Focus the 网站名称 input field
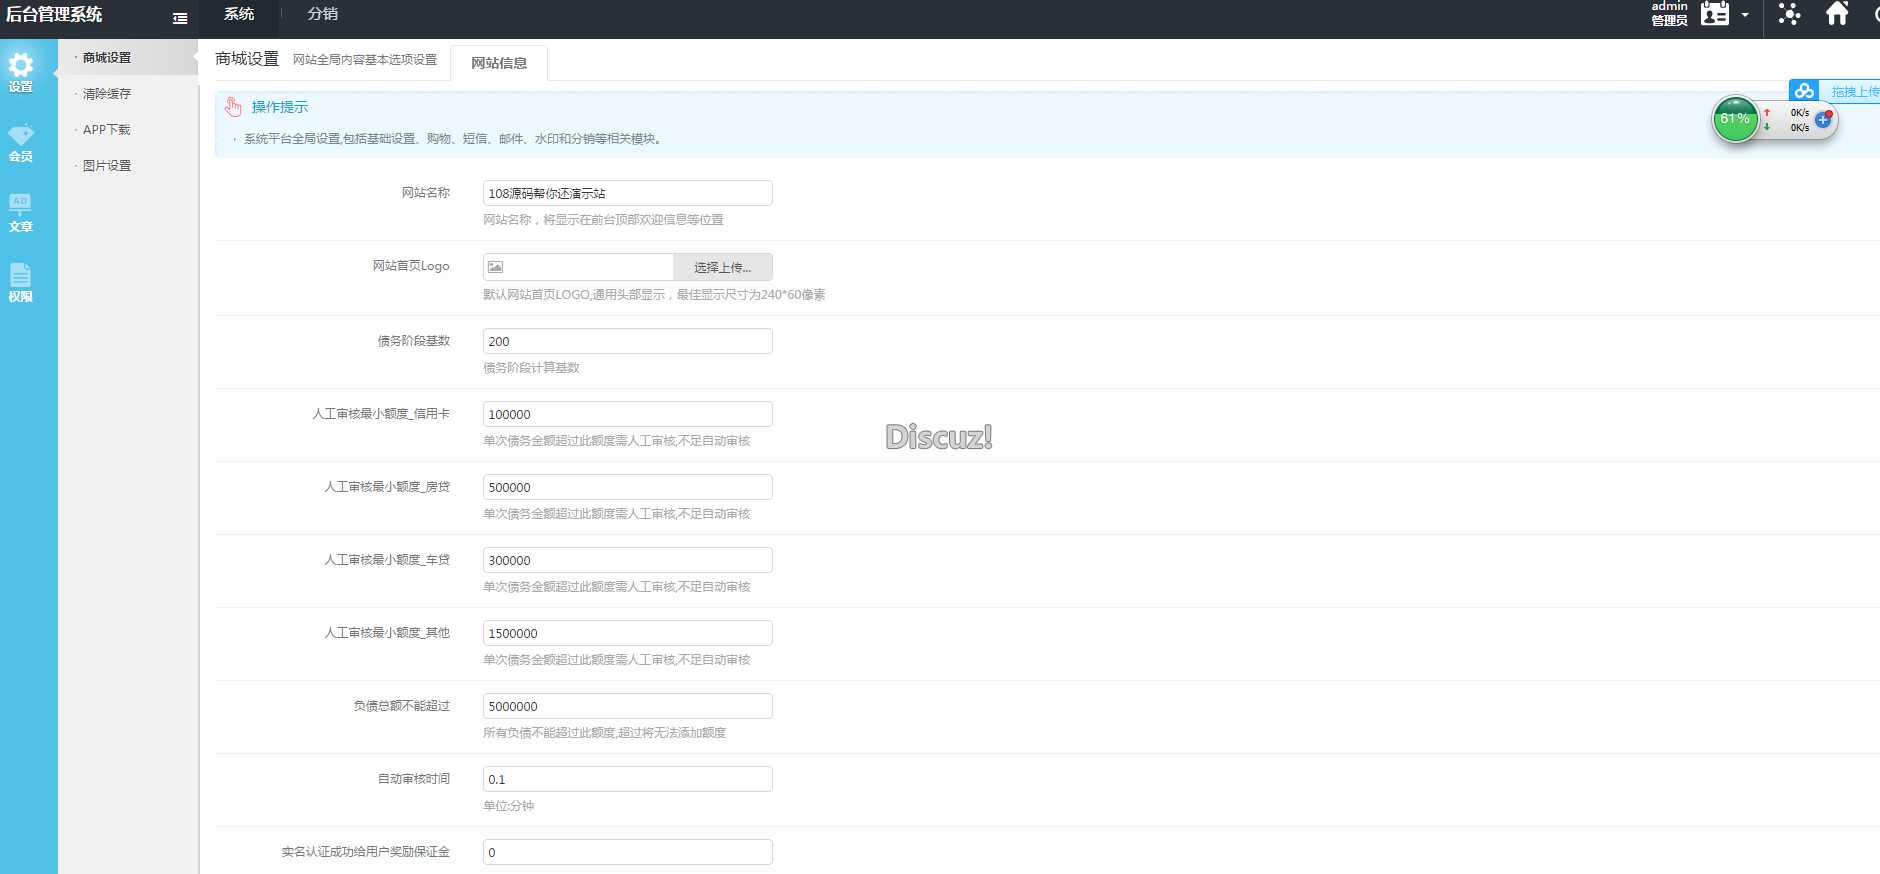The width and height of the screenshot is (1880, 874). tap(627, 193)
